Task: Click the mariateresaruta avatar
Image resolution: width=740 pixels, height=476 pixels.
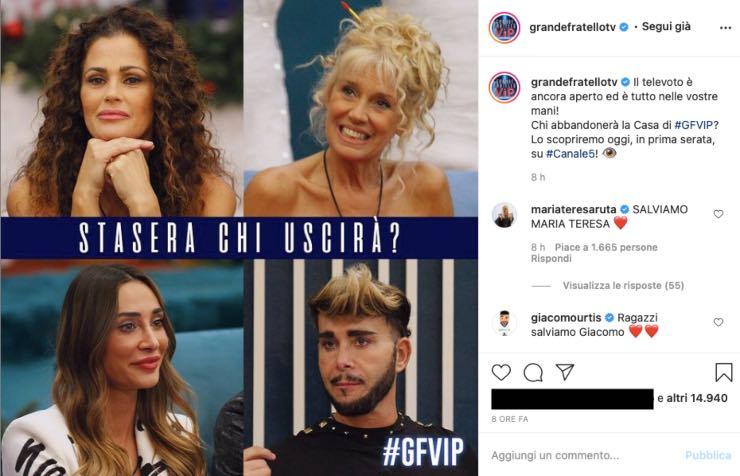Action: (x=504, y=216)
